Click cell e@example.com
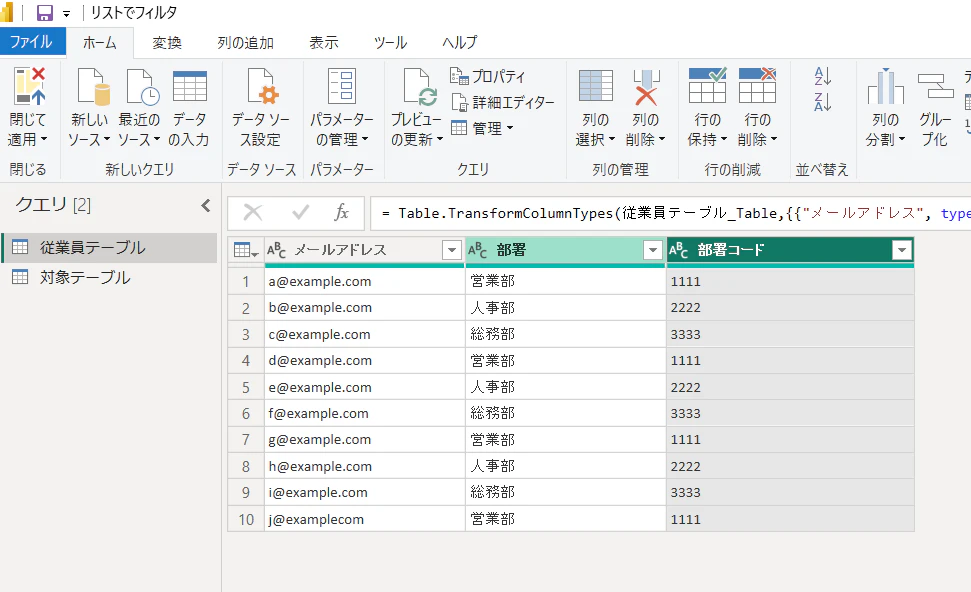The width and height of the screenshot is (971, 592). point(365,388)
